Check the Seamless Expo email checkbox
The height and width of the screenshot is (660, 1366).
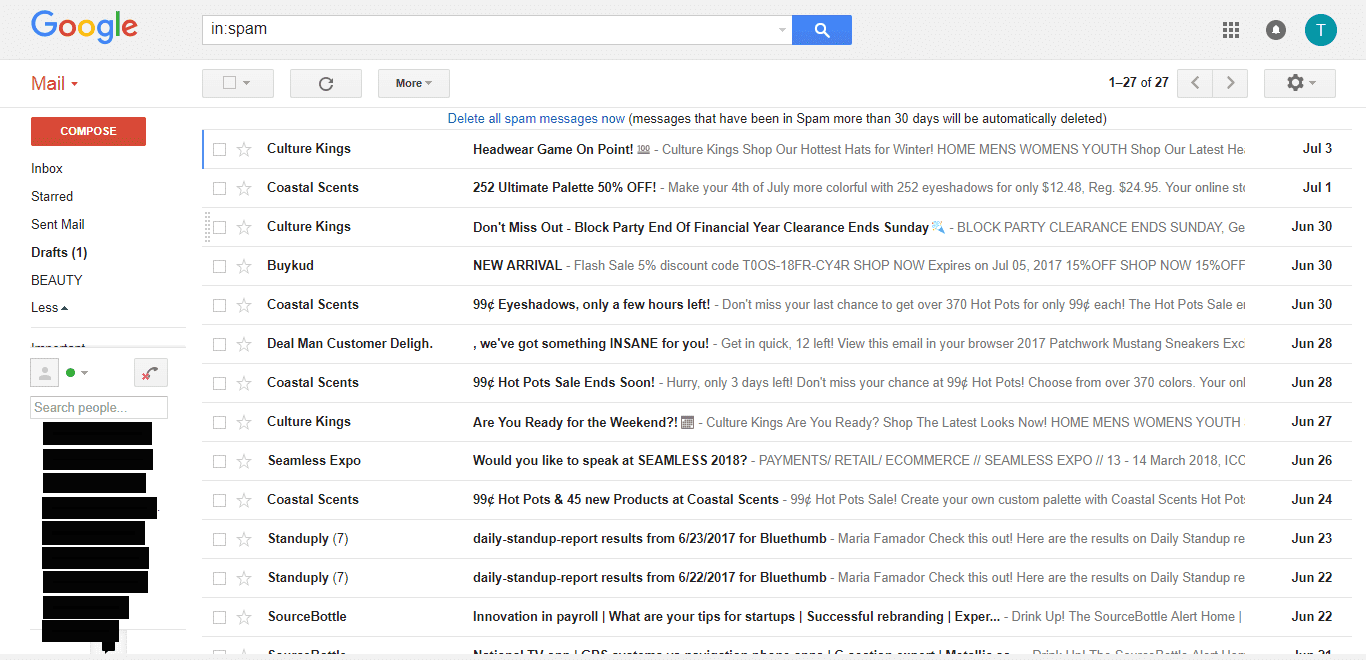point(219,461)
